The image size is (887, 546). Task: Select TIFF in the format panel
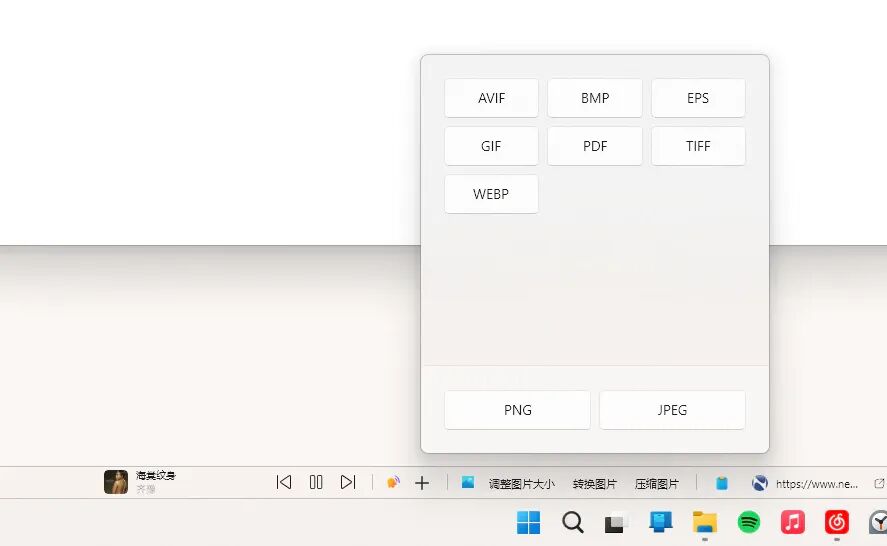coord(698,146)
